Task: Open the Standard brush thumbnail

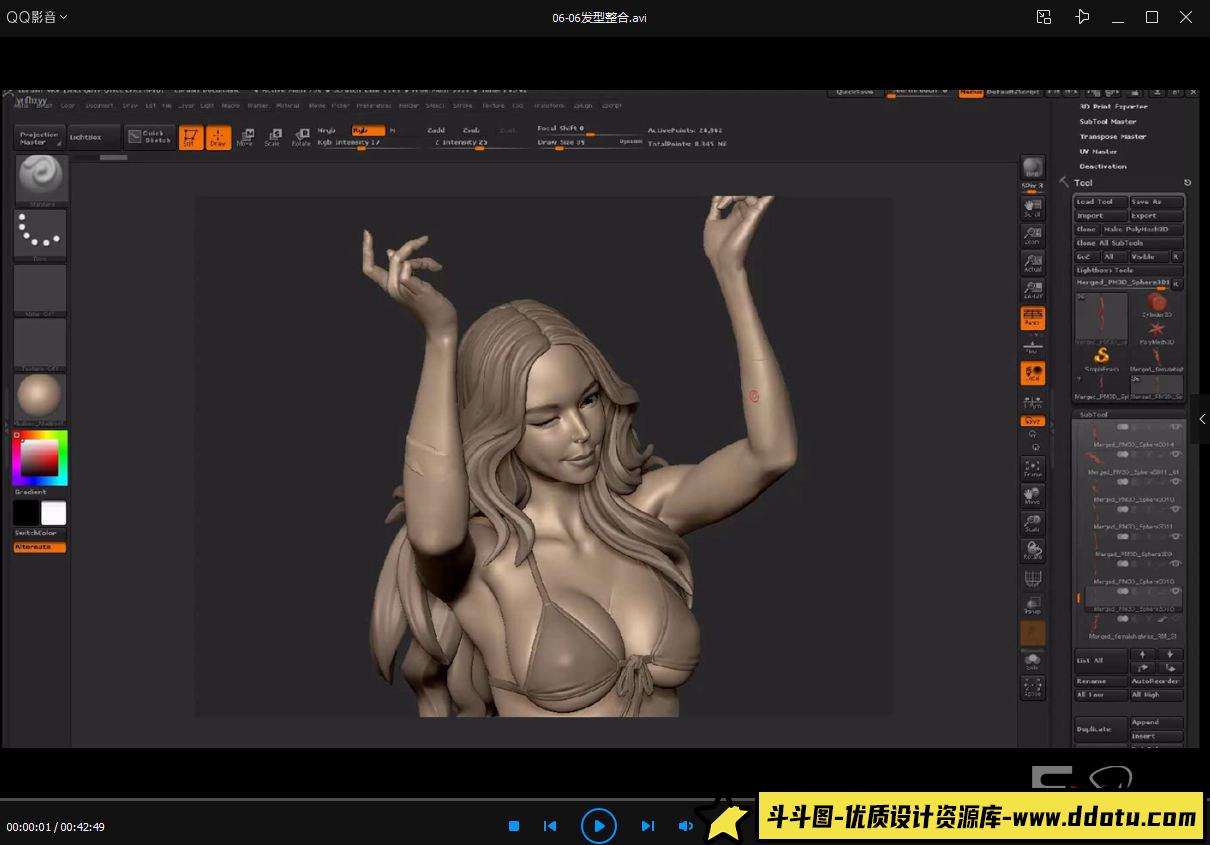Action: [41, 179]
